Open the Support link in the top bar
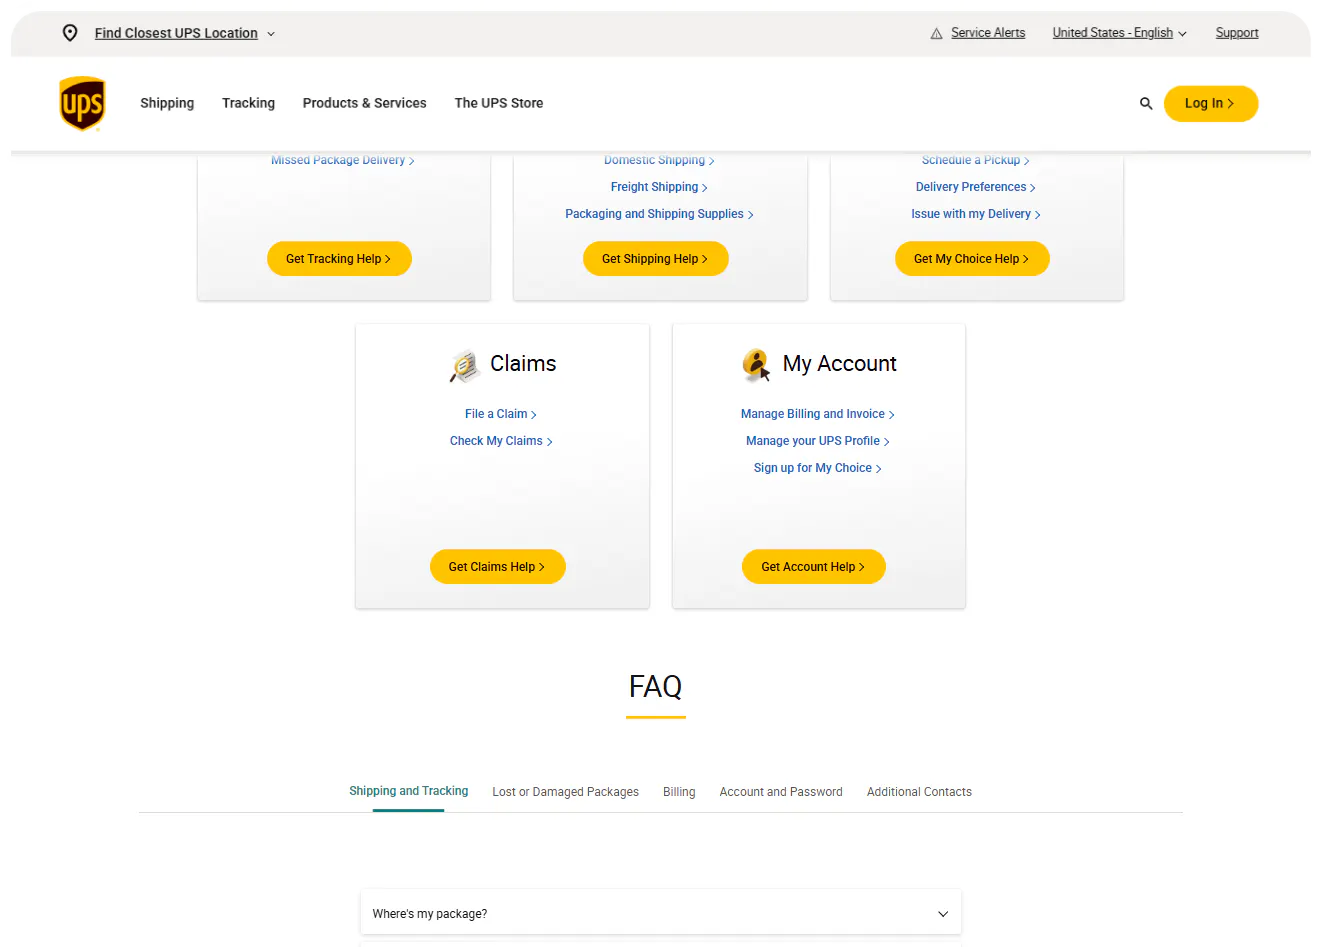Viewport: 1322px width, 947px height. point(1236,33)
